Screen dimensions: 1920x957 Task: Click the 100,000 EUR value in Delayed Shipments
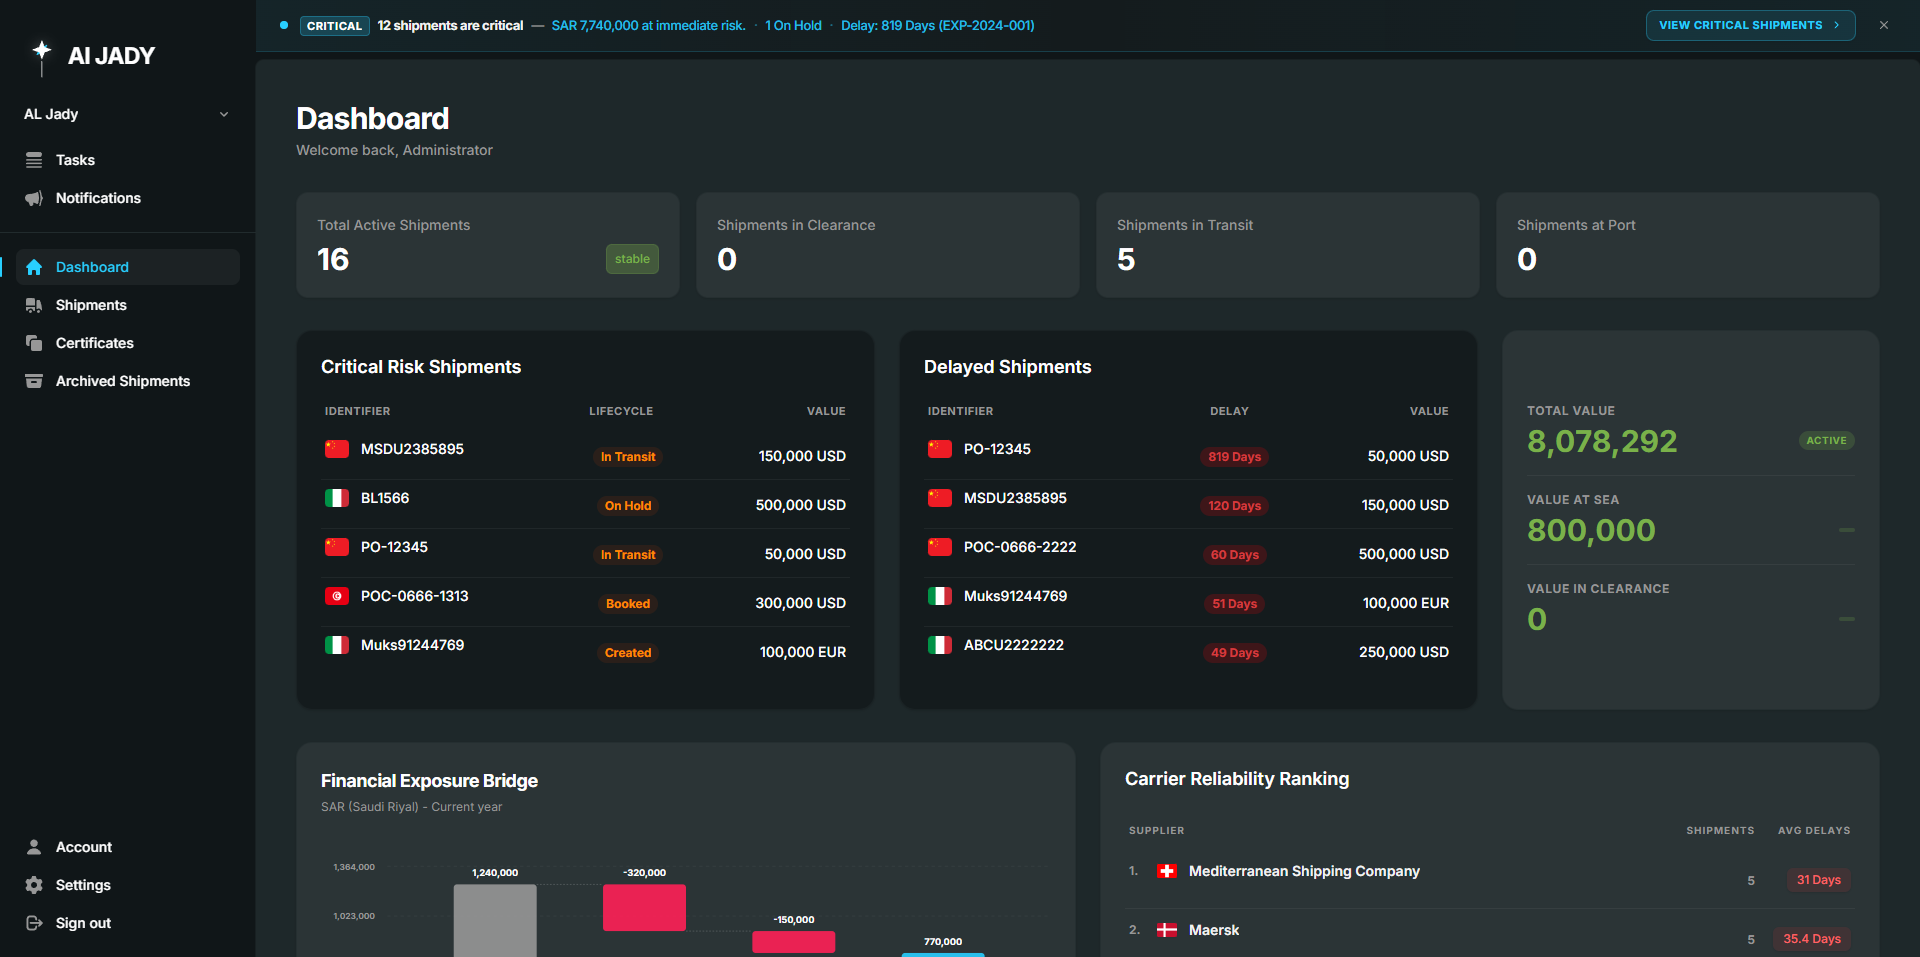click(x=1405, y=603)
